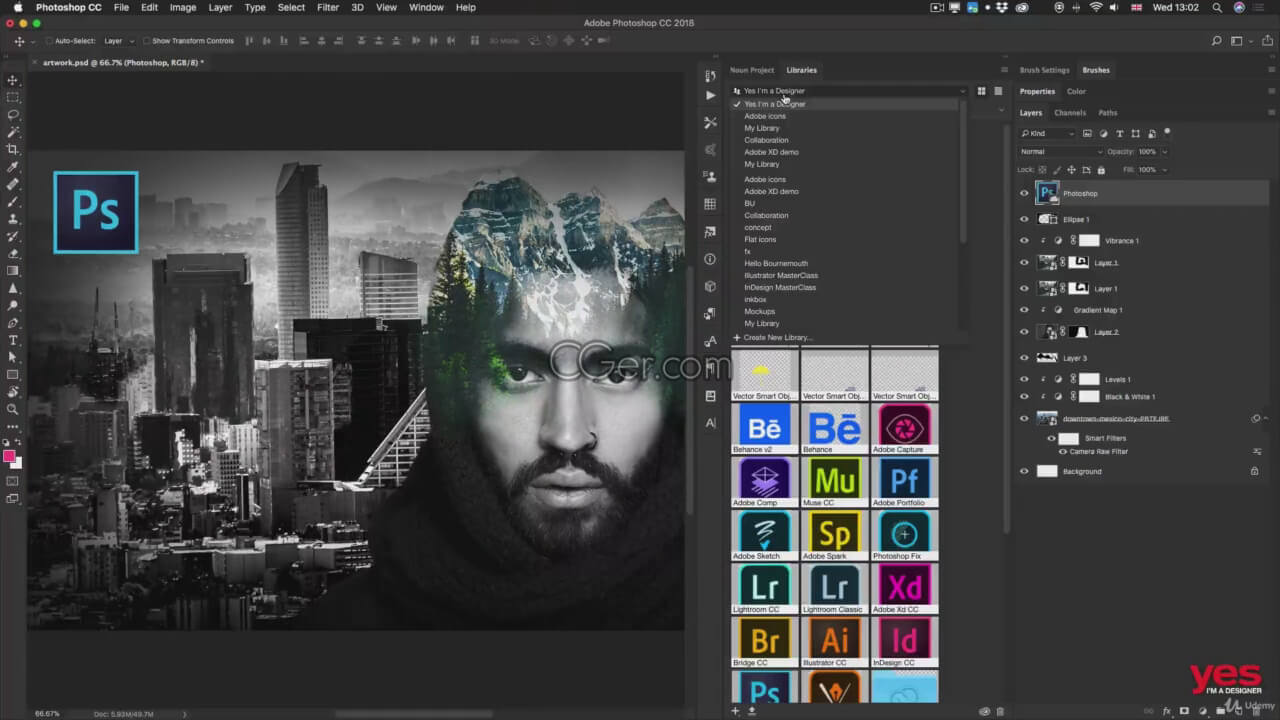Enable the Auto-Select checkbox

pos(49,41)
